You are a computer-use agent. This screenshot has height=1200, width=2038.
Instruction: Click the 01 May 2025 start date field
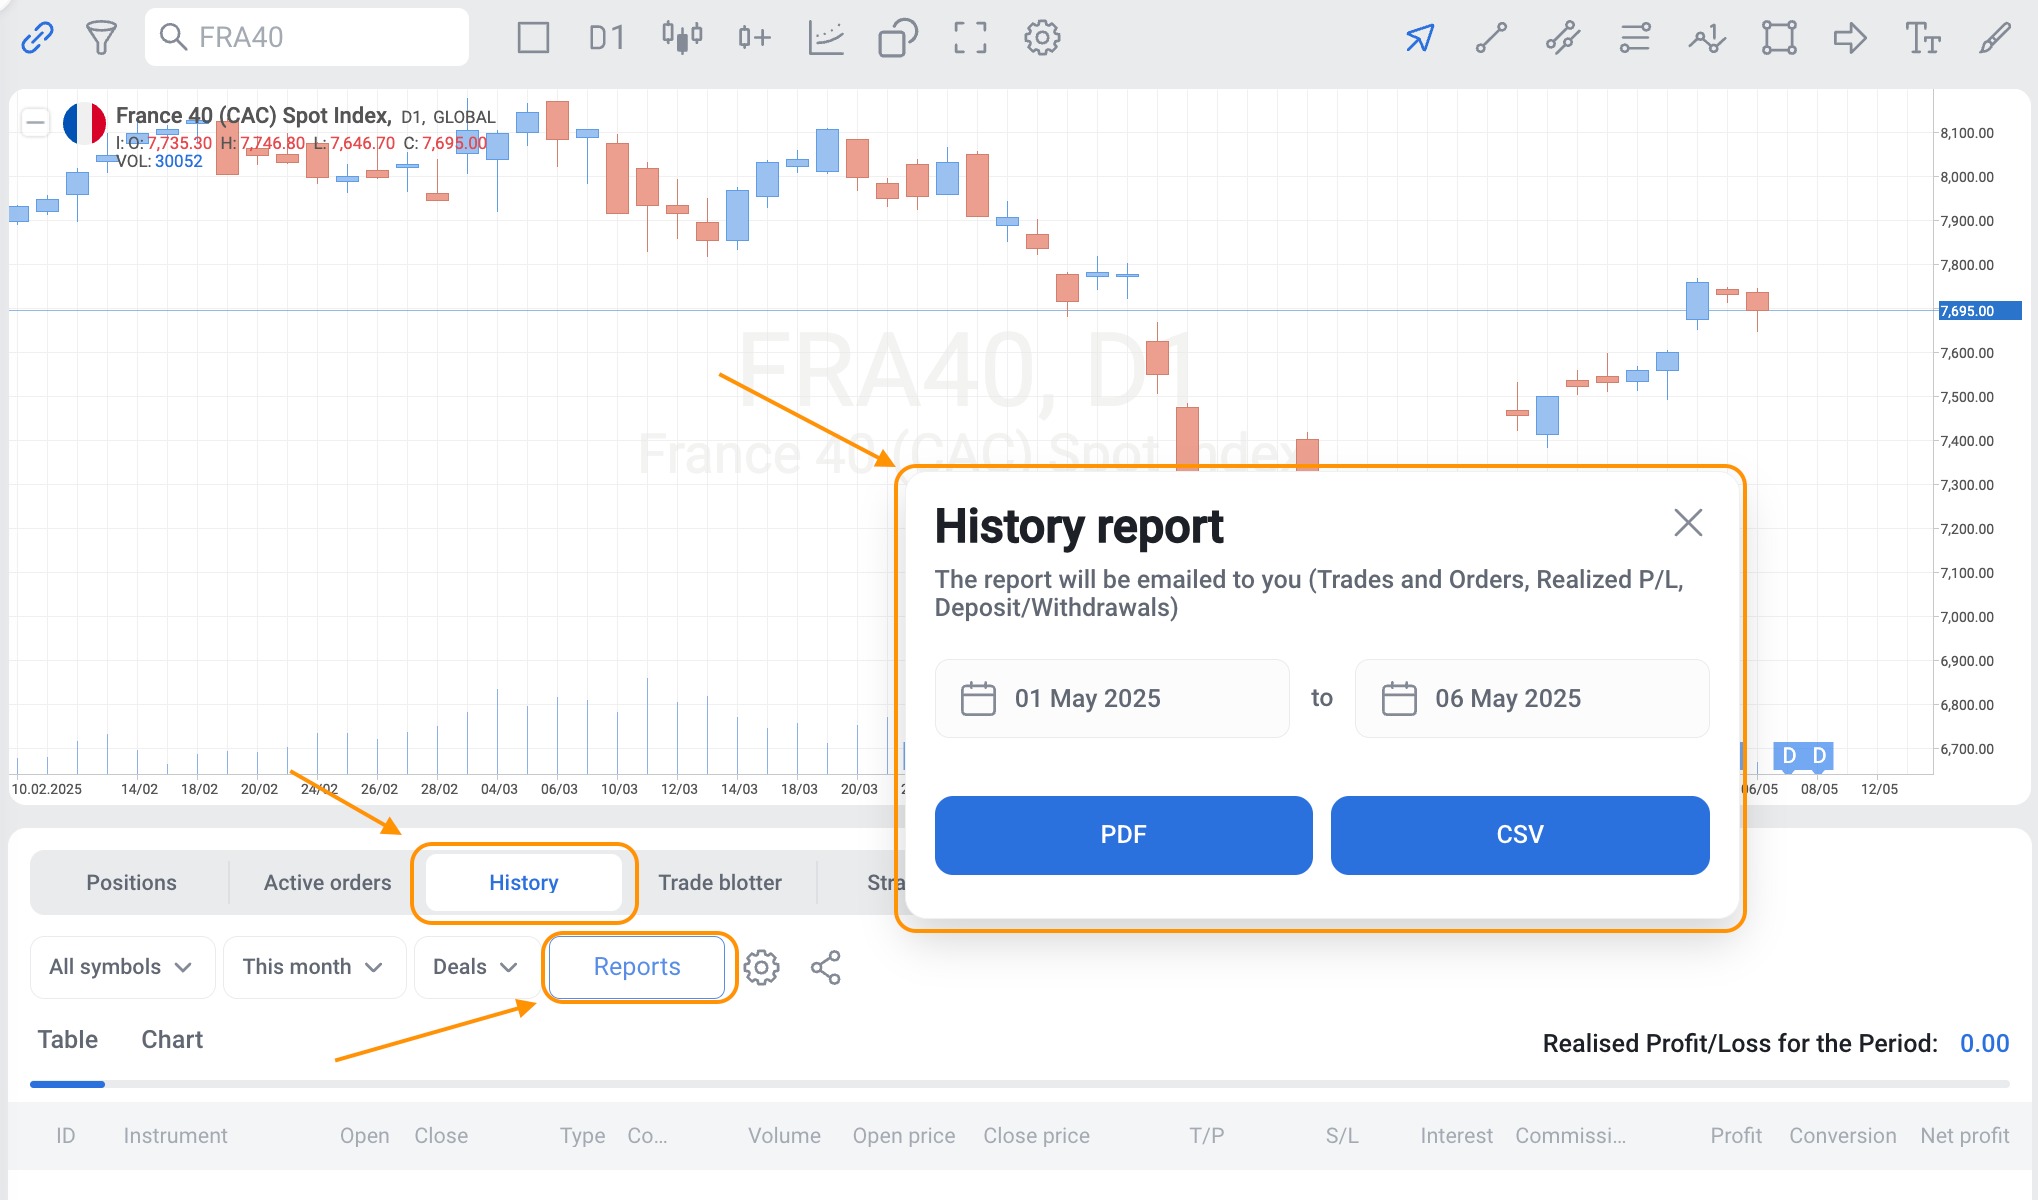[x=1112, y=698]
